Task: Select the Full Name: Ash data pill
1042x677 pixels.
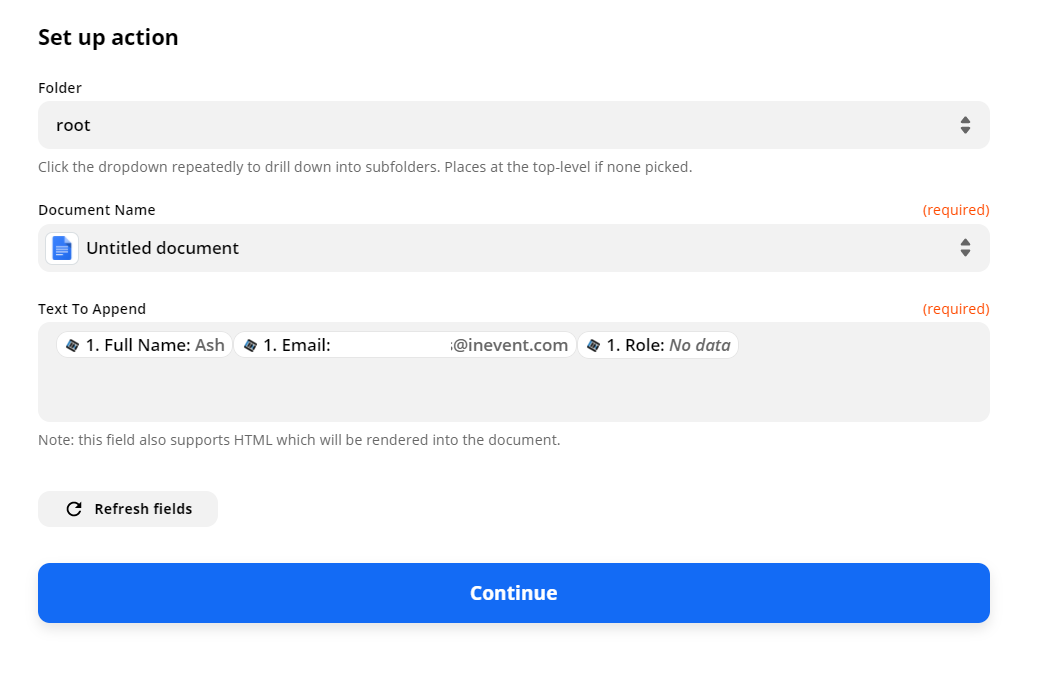Action: 144,345
